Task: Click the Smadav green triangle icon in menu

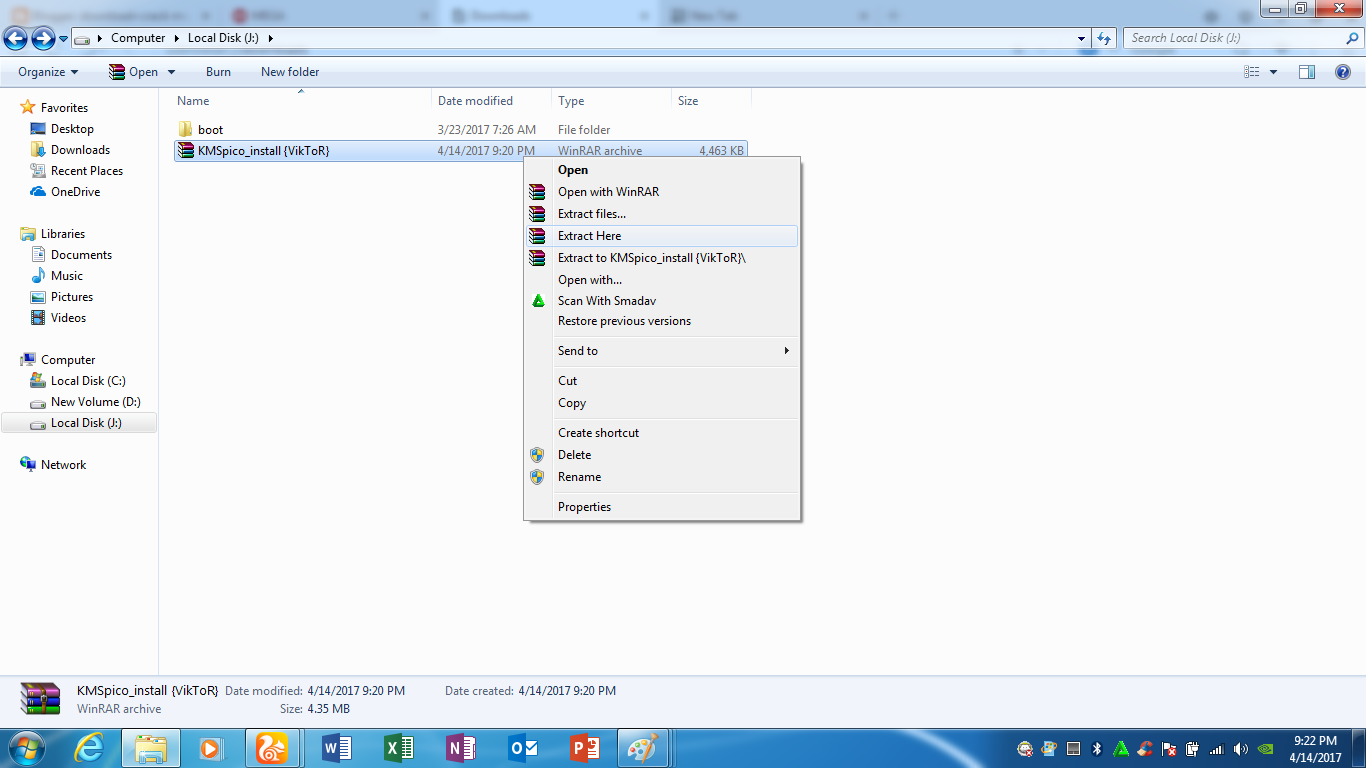Action: click(538, 301)
